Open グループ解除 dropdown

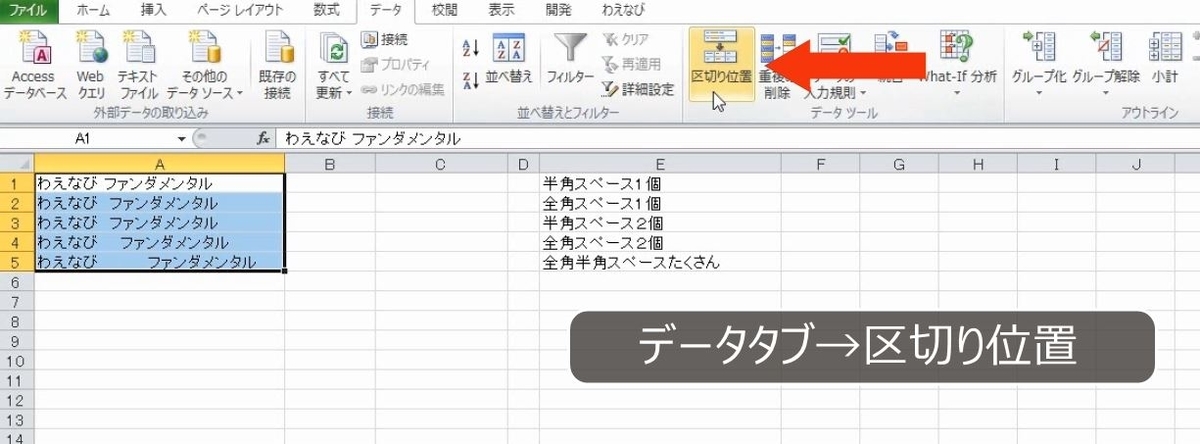click(x=1106, y=62)
